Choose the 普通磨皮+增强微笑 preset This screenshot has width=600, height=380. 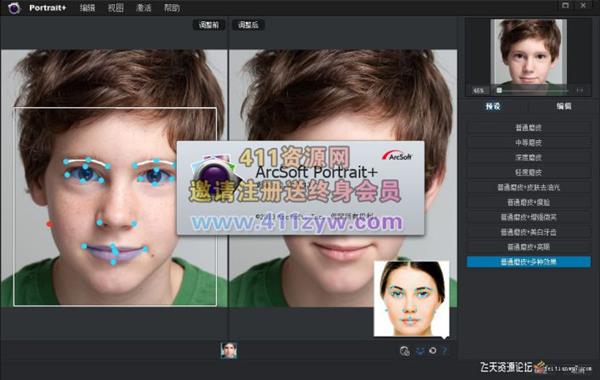pos(528,217)
